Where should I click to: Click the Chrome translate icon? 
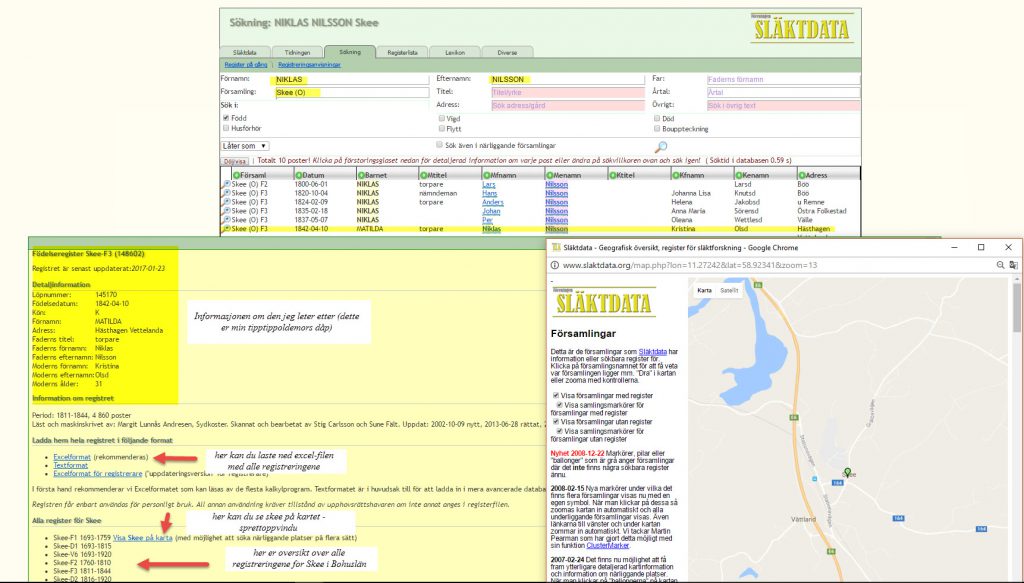pyautogui.click(x=1014, y=265)
